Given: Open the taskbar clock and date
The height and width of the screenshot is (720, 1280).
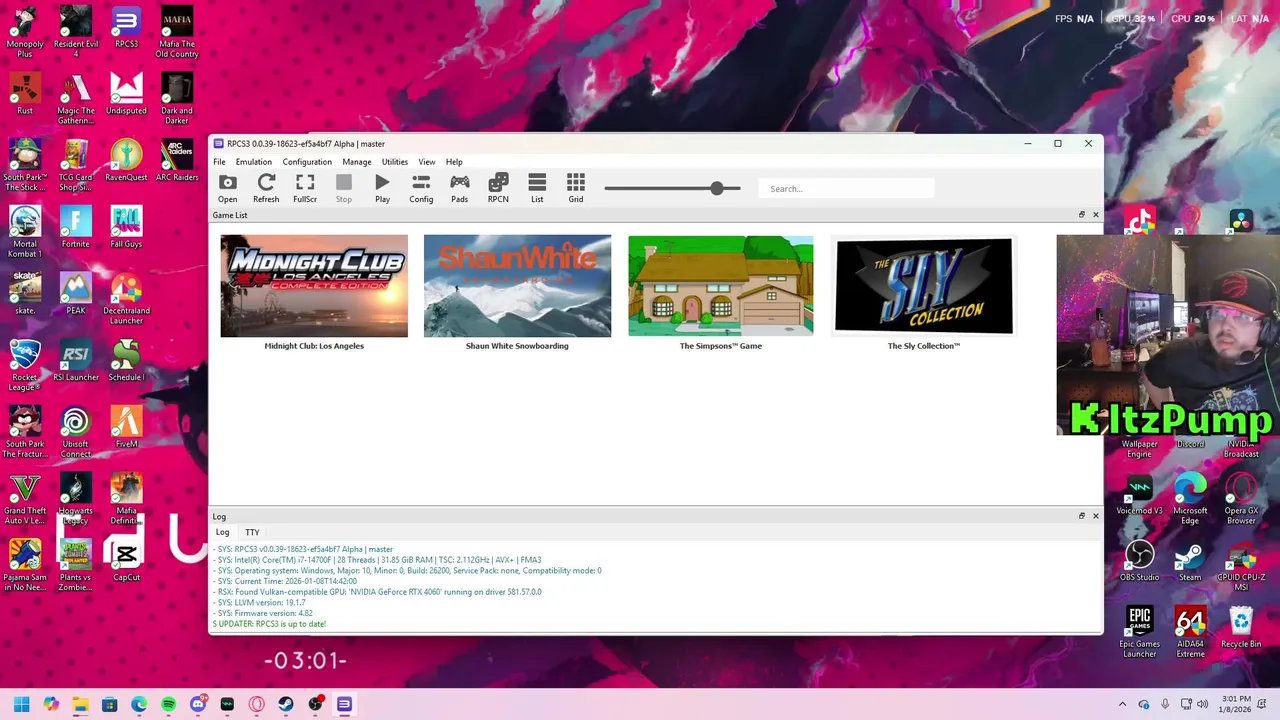Looking at the screenshot, I should (x=1236, y=704).
